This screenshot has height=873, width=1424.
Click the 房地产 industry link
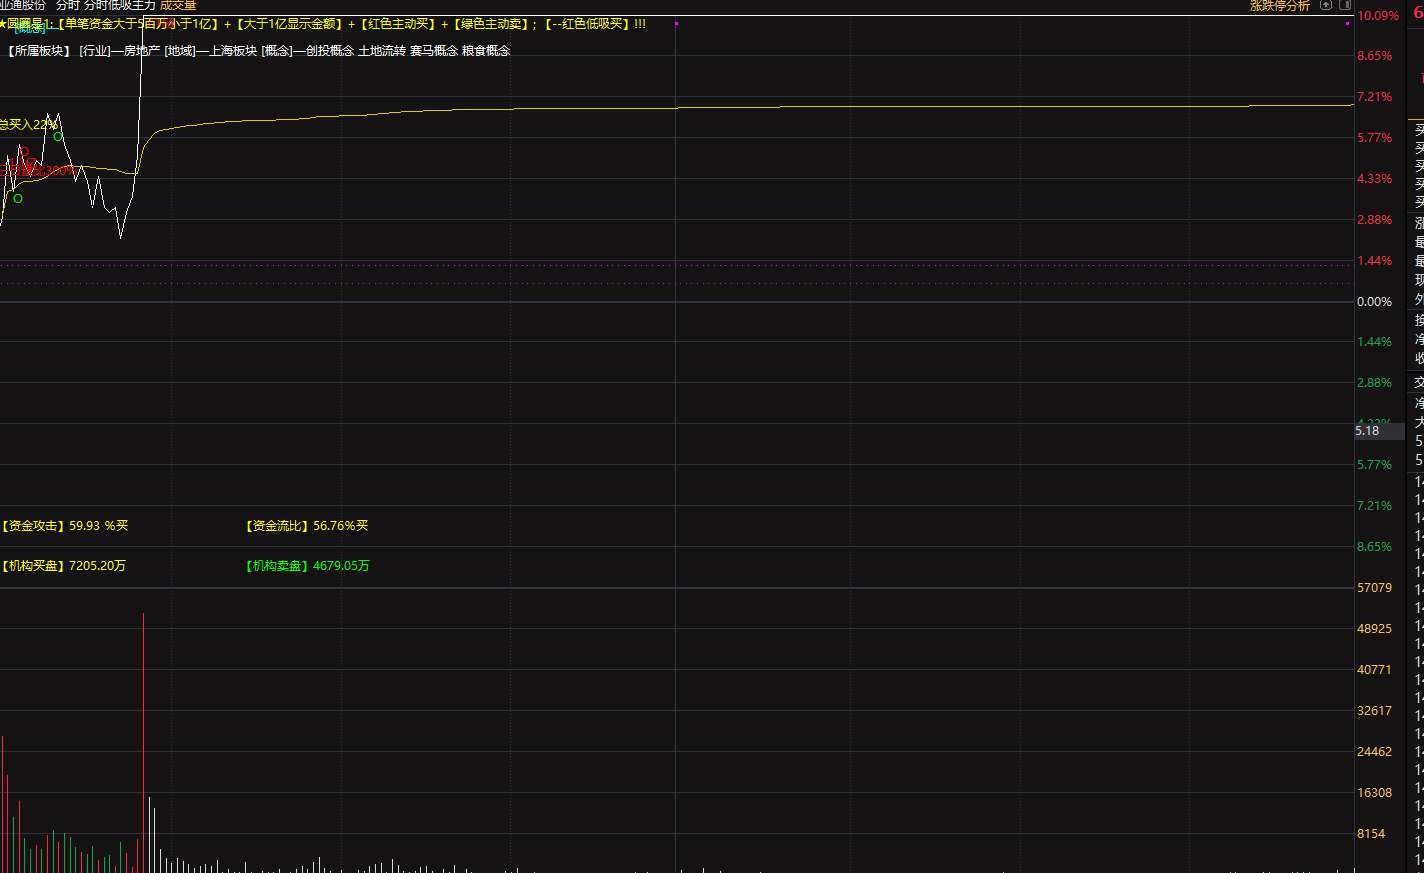[141, 51]
